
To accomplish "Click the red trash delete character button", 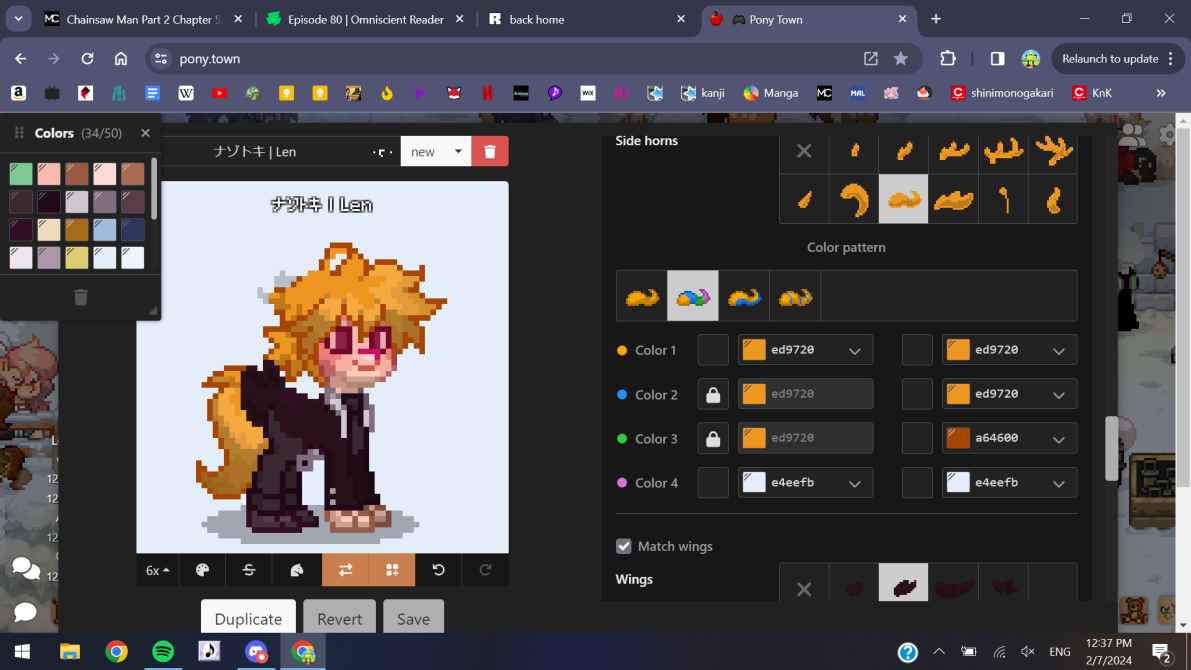I will (490, 151).
